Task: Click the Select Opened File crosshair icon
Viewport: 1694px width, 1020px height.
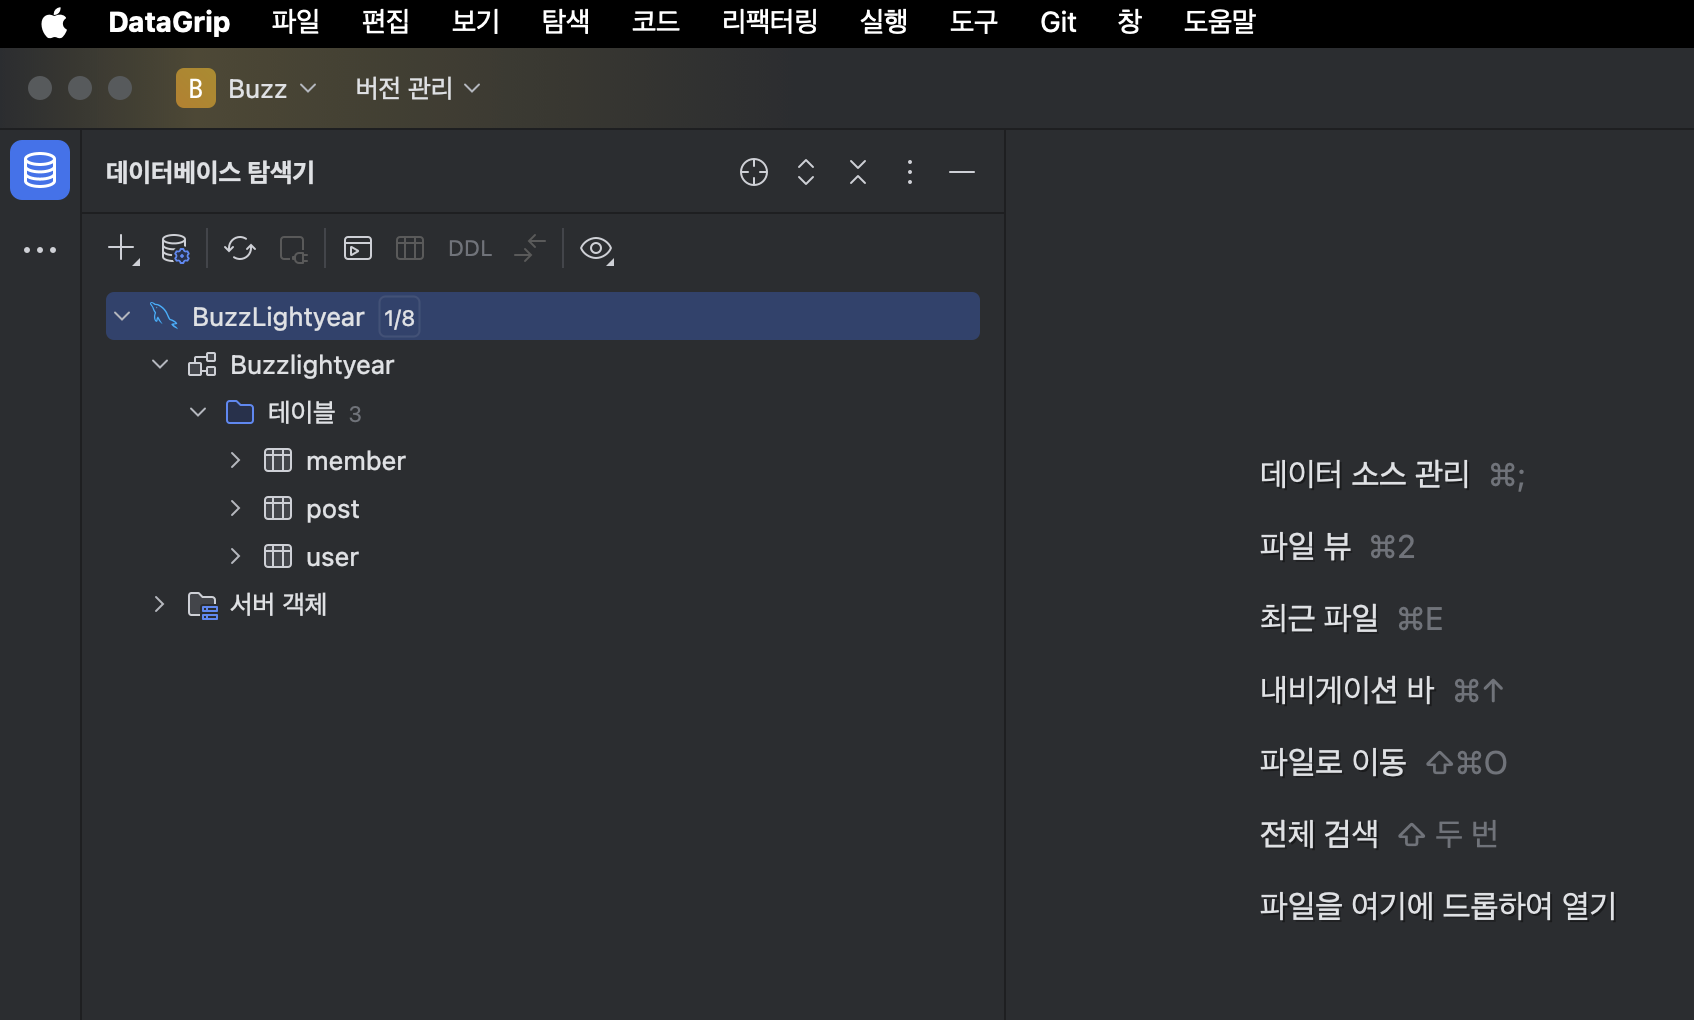Action: pos(754,172)
